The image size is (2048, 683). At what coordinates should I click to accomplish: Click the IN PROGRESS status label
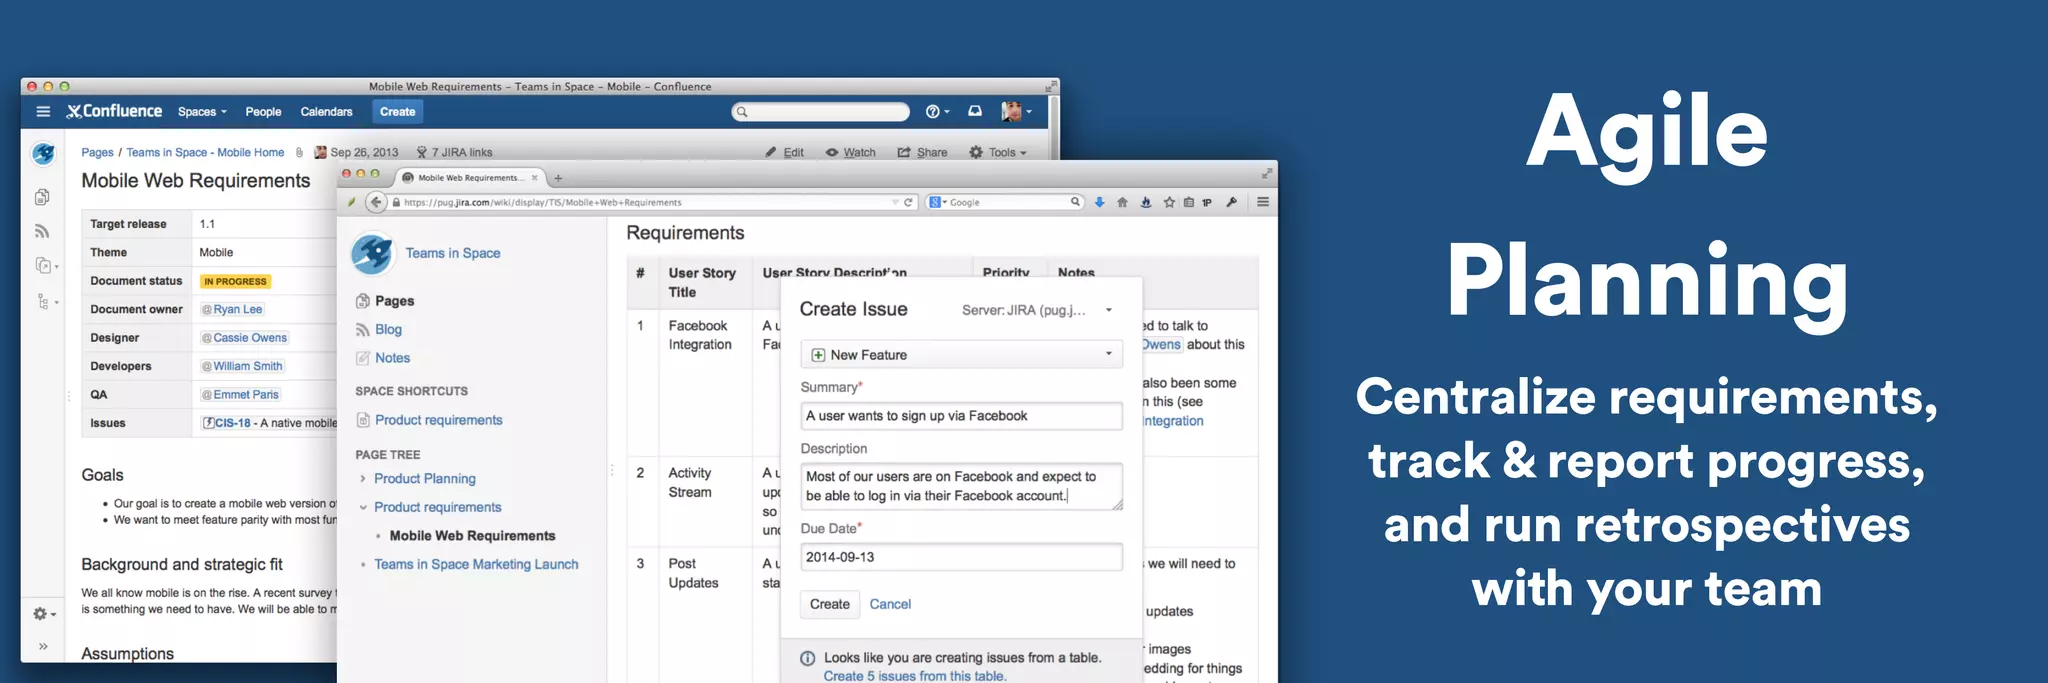click(236, 282)
